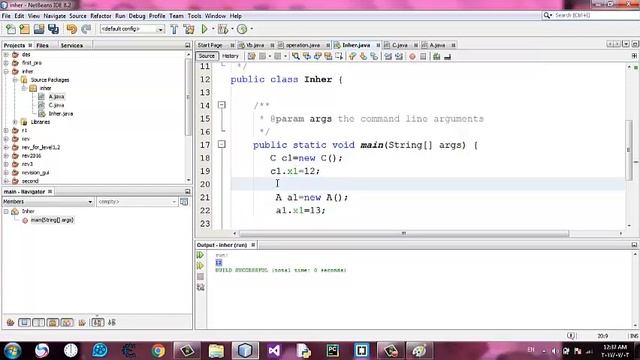Viewport: 640px width, 360px height.
Task: Toggle Show Fields filter in Navigator
Action: tap(24, 322)
